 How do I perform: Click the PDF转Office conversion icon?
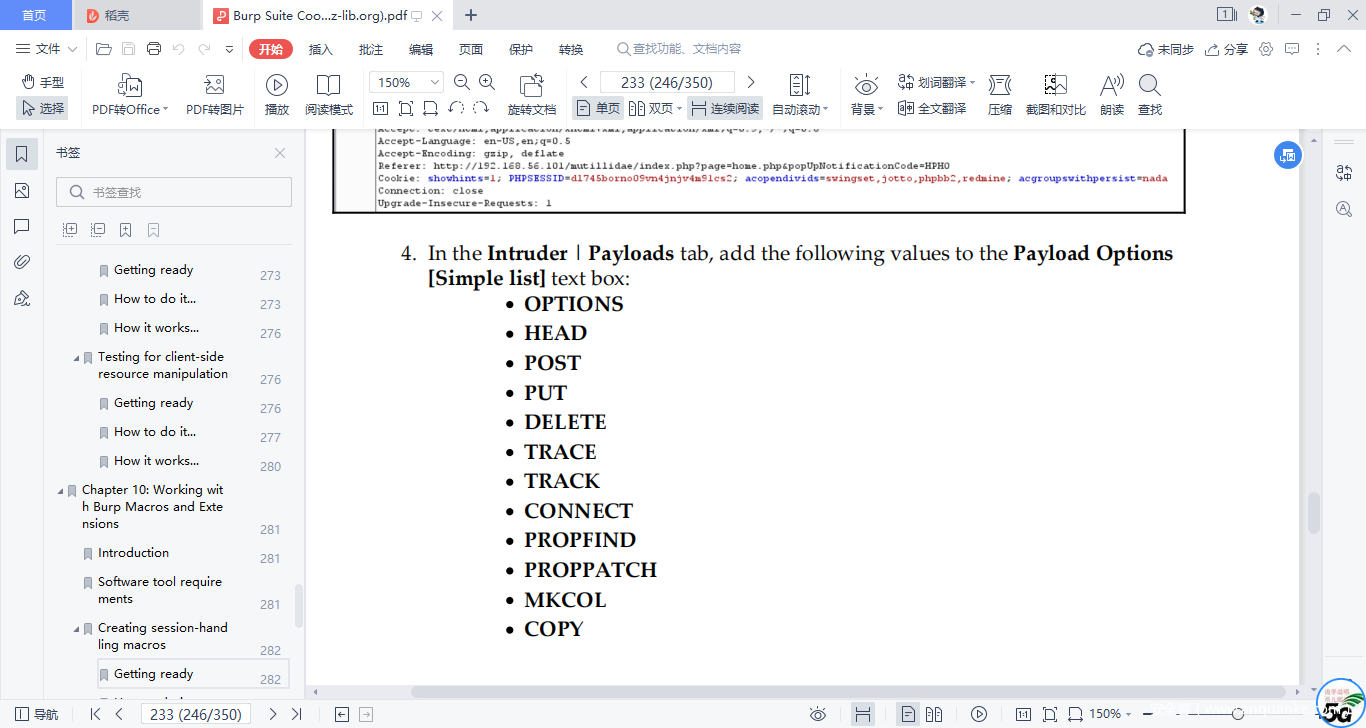click(x=130, y=86)
